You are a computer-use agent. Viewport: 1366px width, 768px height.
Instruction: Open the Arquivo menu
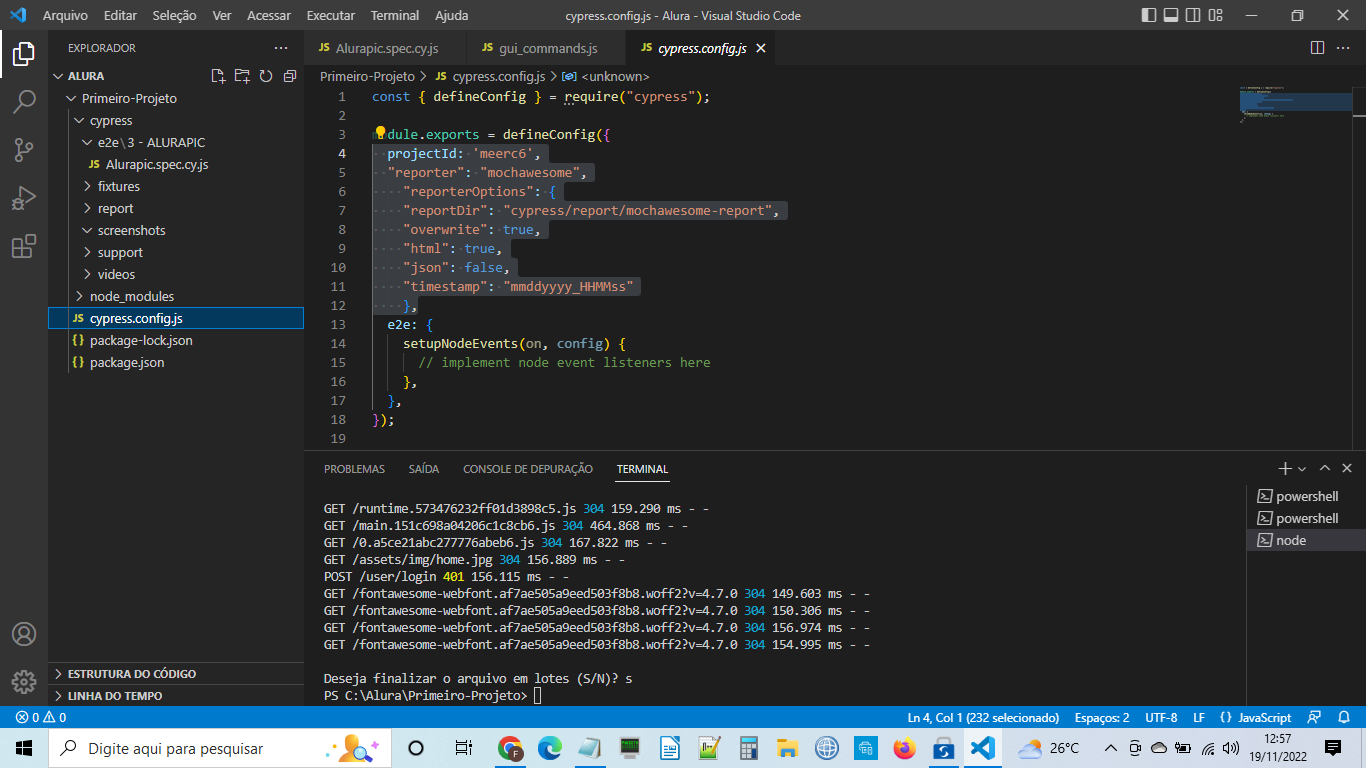tap(65, 16)
